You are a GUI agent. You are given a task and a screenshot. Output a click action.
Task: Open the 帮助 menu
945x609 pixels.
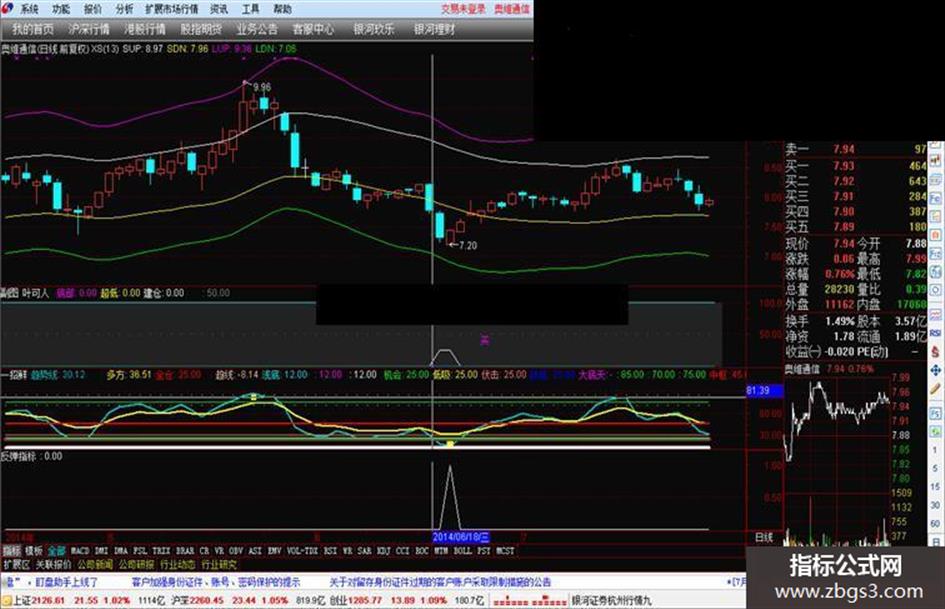[x=282, y=9]
